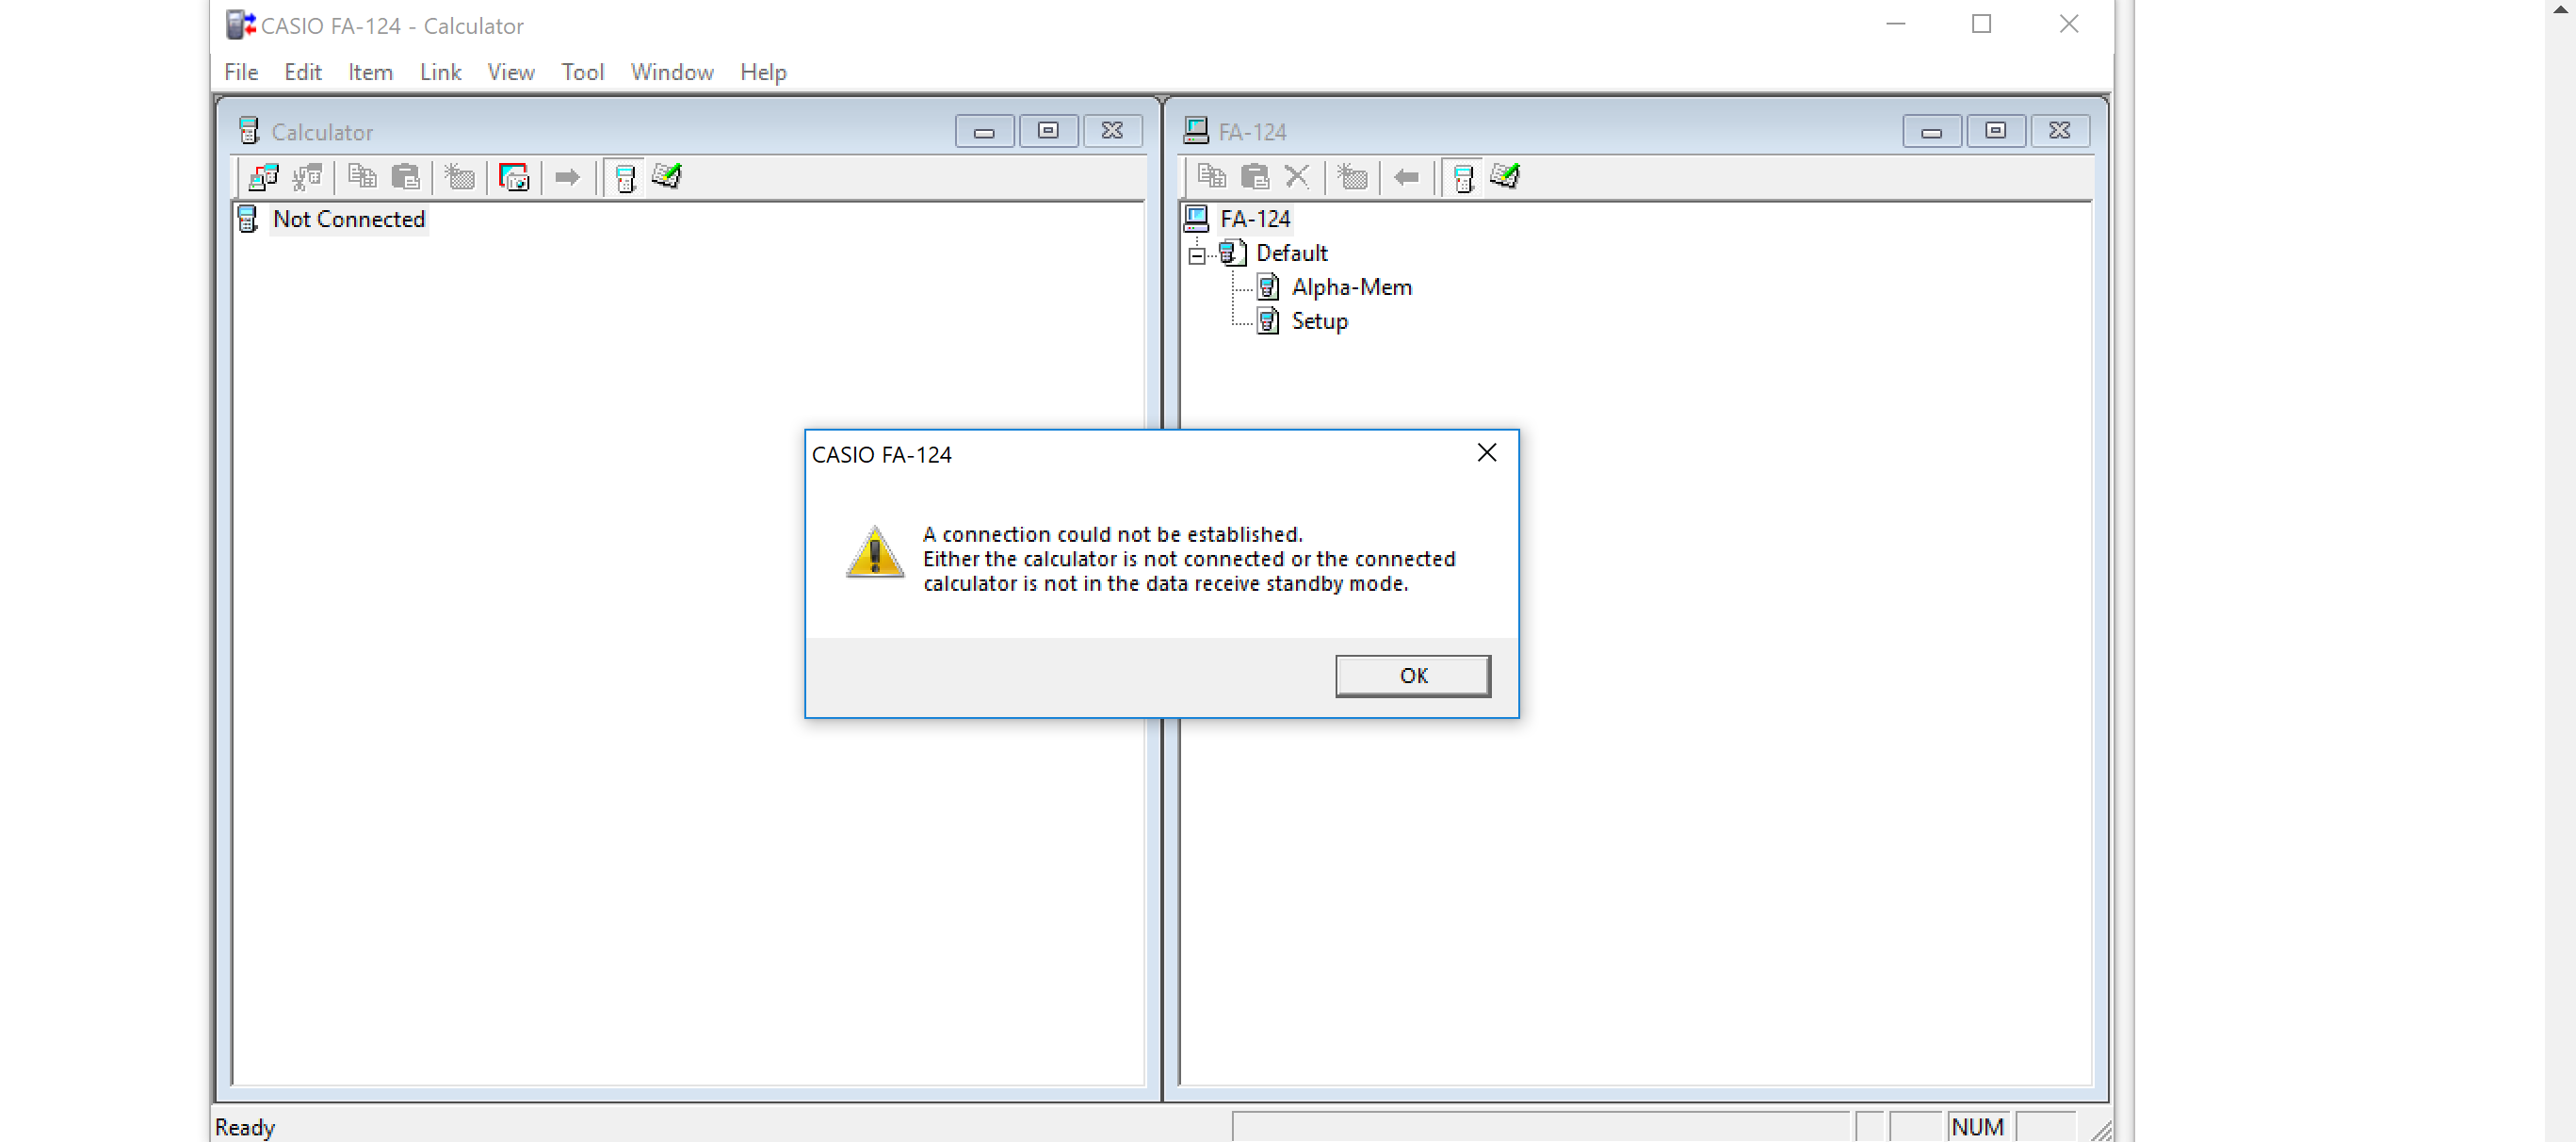Click the Ready text in status bar

(245, 1127)
